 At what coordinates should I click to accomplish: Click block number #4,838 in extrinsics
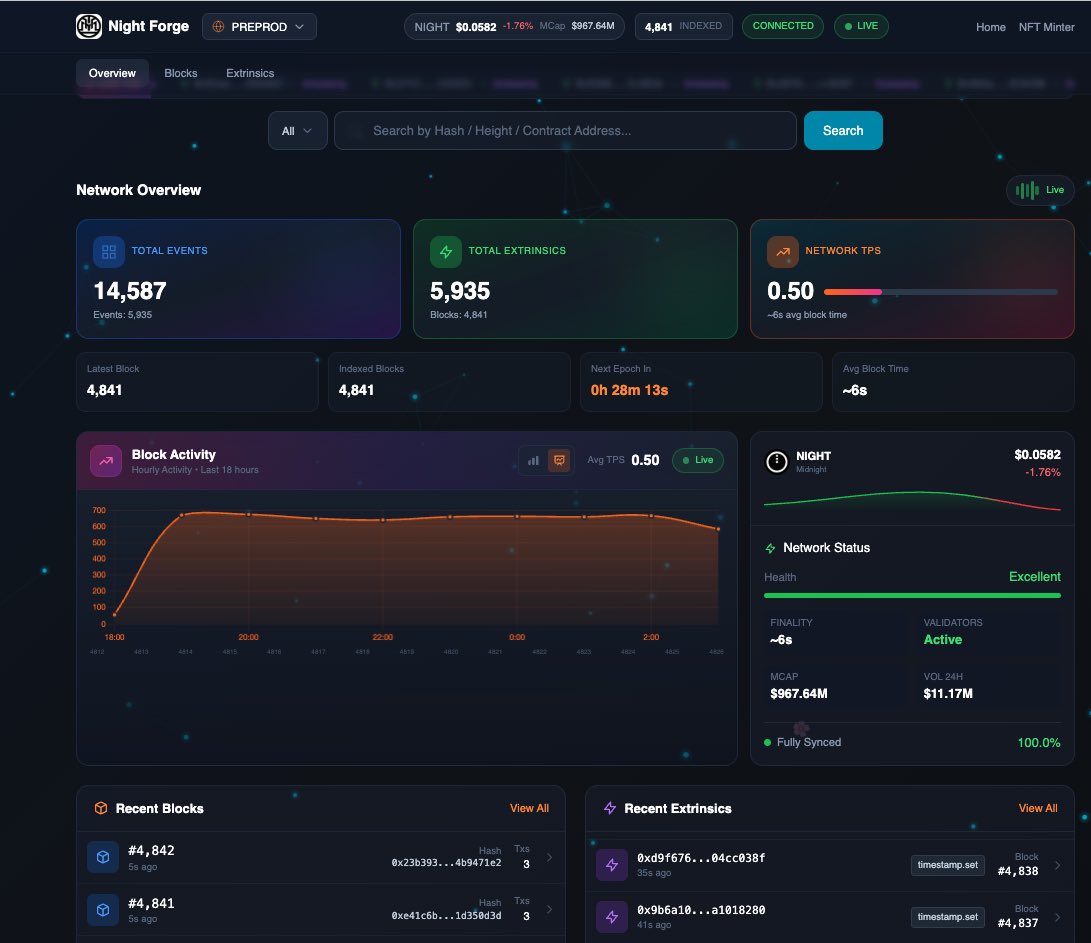[x=1018, y=871]
